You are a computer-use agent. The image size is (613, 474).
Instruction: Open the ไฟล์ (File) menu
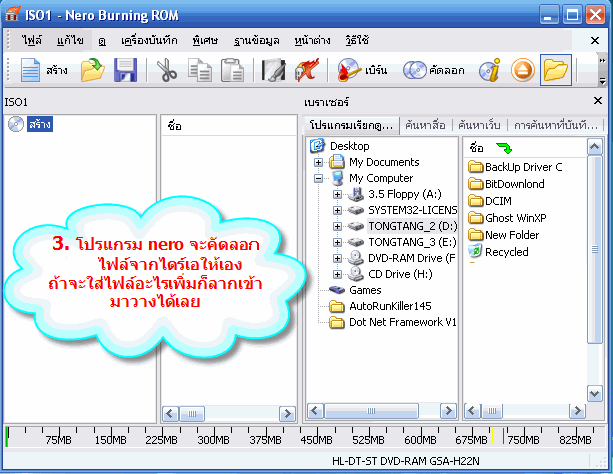click(x=32, y=40)
